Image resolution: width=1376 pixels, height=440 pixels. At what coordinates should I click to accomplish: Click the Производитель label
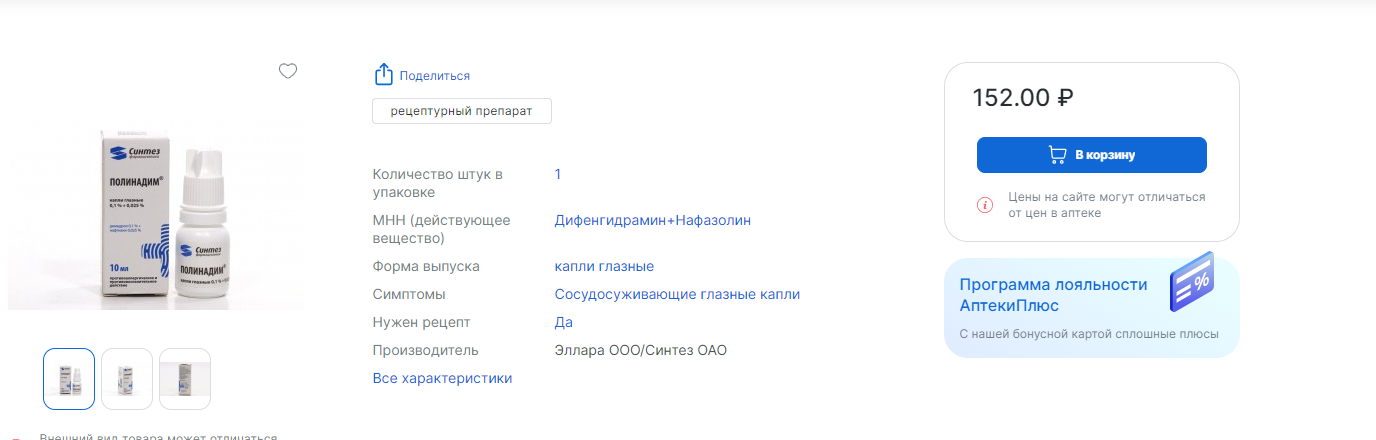click(426, 351)
